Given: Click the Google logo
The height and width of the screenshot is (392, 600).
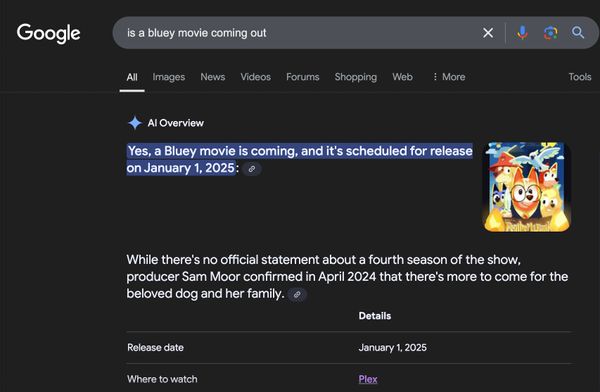Looking at the screenshot, I should click(x=49, y=33).
